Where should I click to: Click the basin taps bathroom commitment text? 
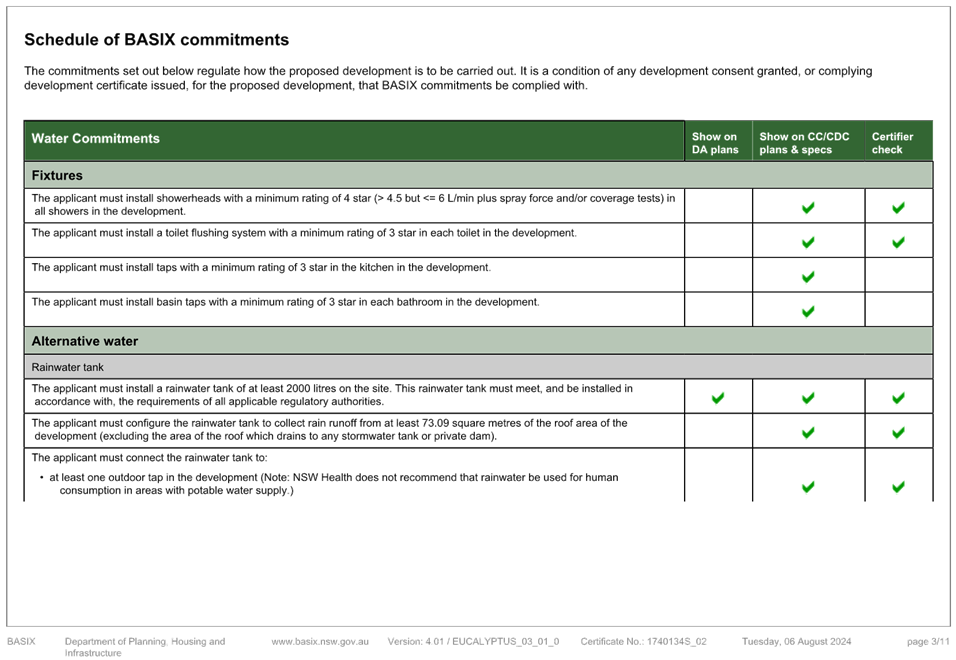pos(285,302)
